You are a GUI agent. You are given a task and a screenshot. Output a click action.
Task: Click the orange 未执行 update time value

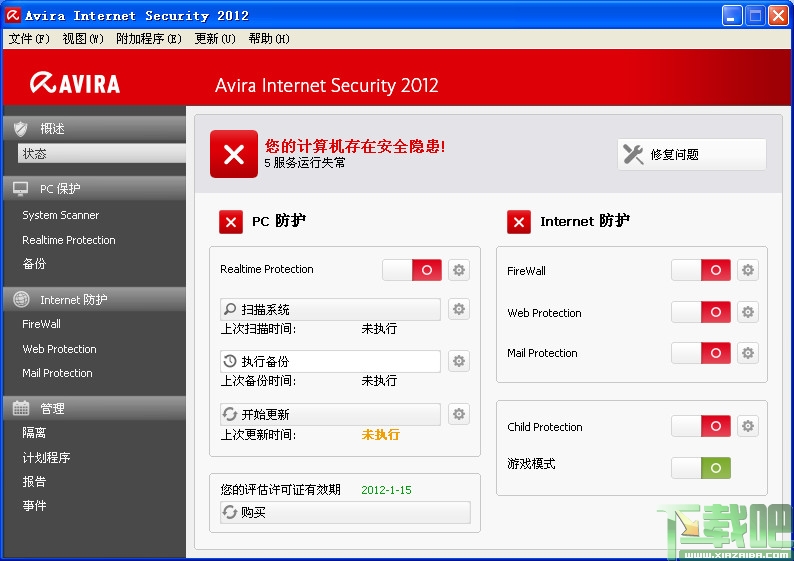pyautogui.click(x=380, y=434)
